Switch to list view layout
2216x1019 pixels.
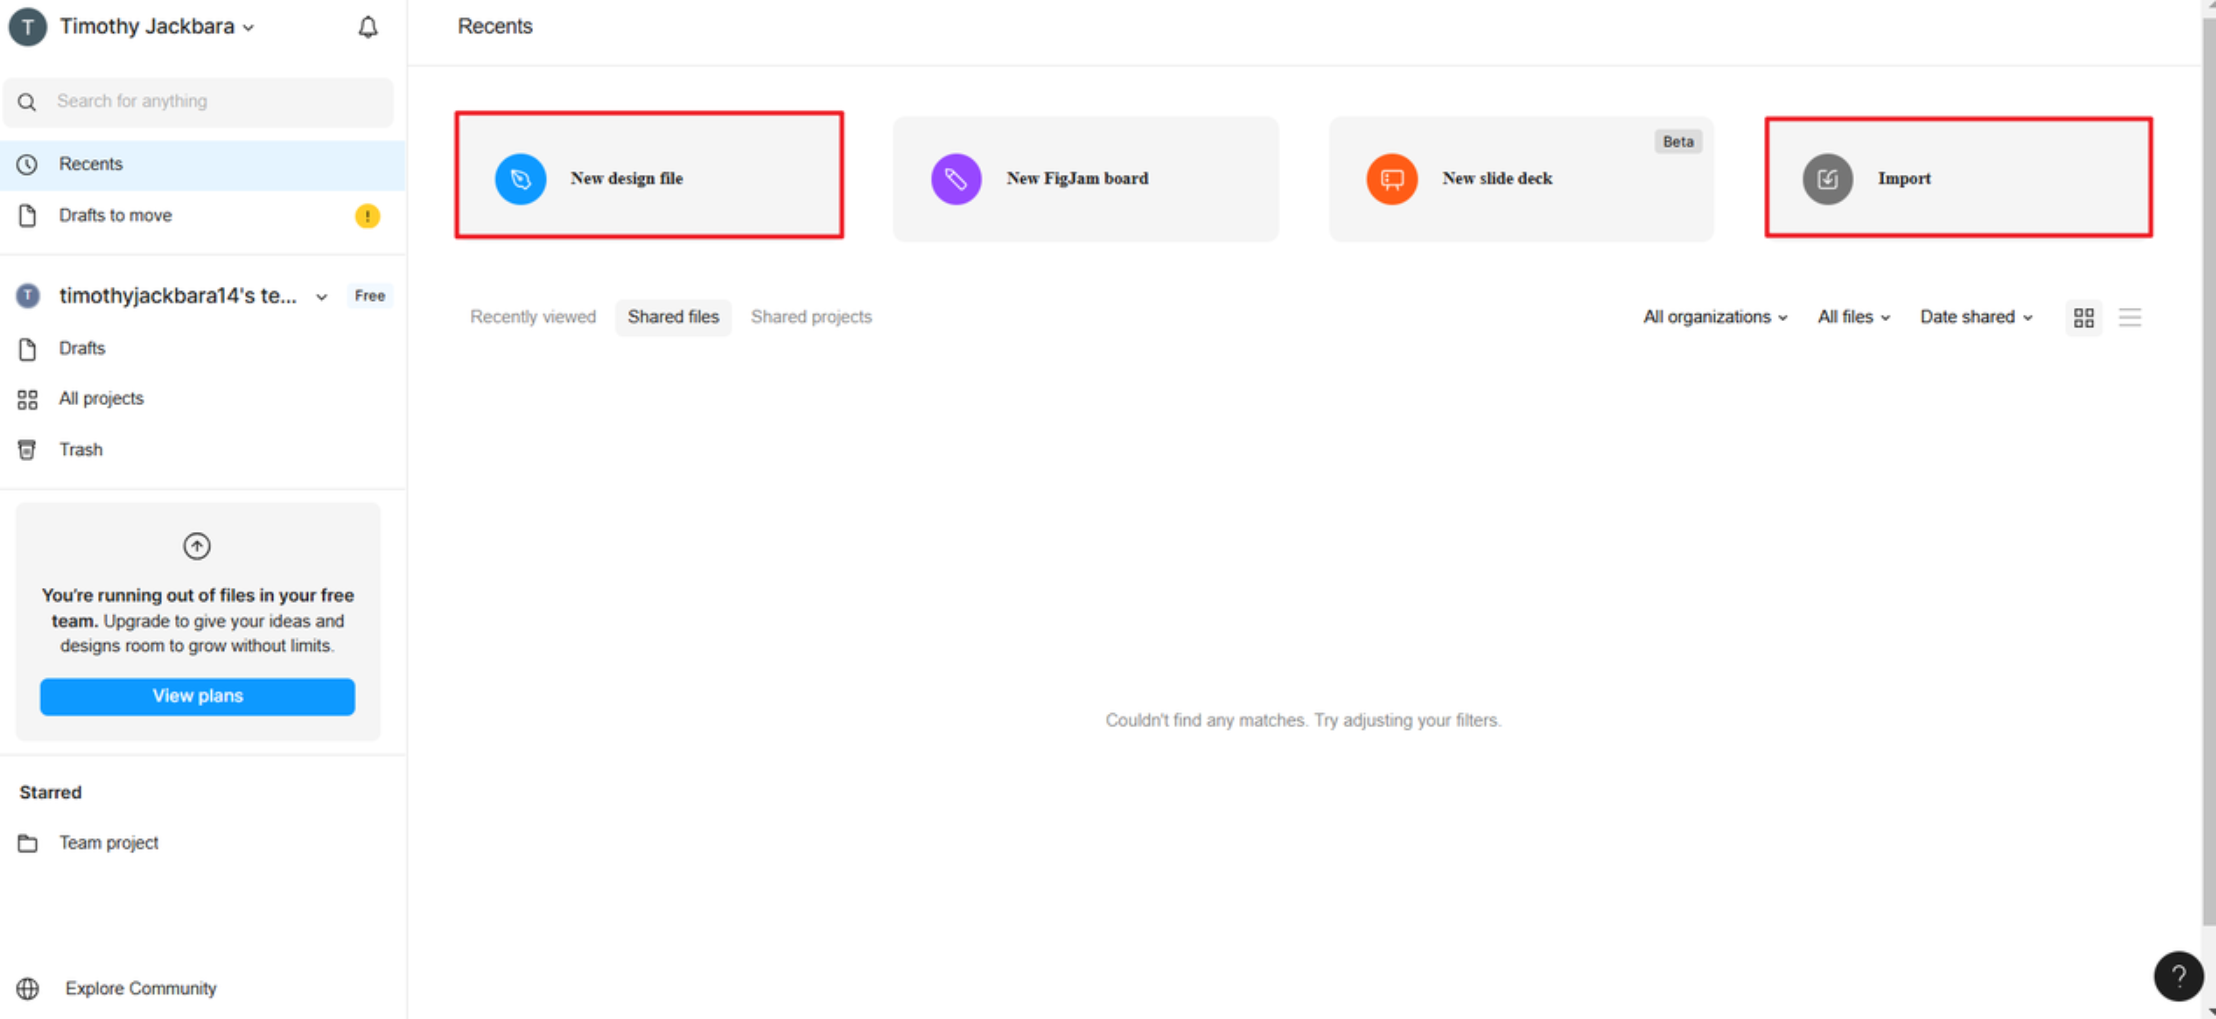[x=2130, y=317]
